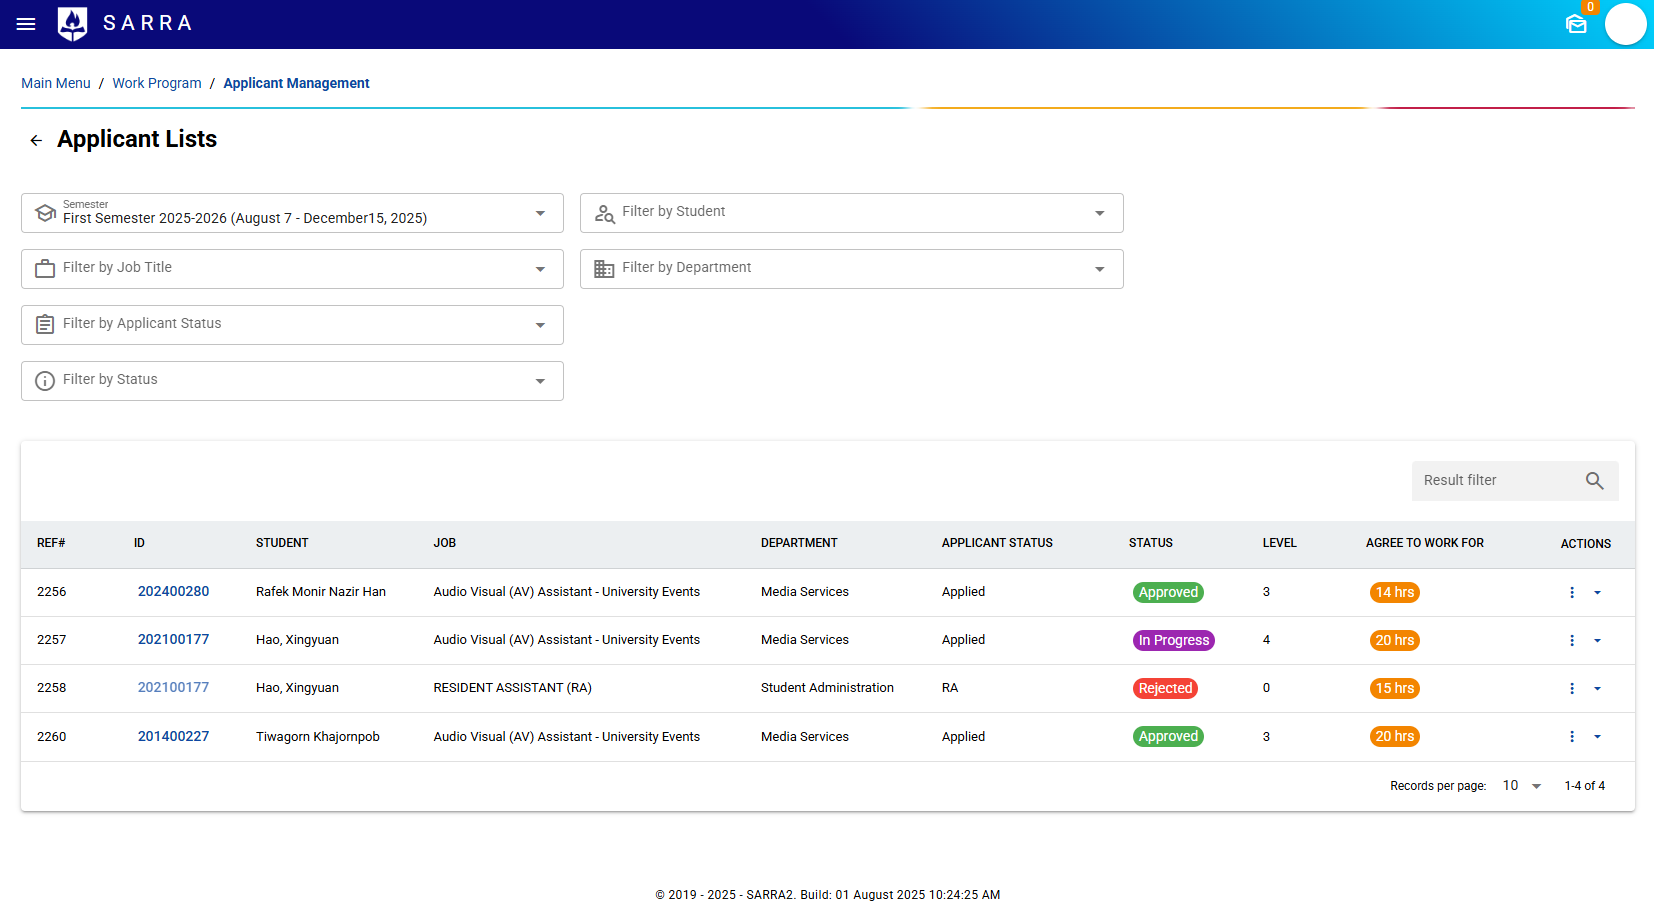Click the SARRA shield logo
This screenshot has width=1654, height=913.
click(x=70, y=24)
